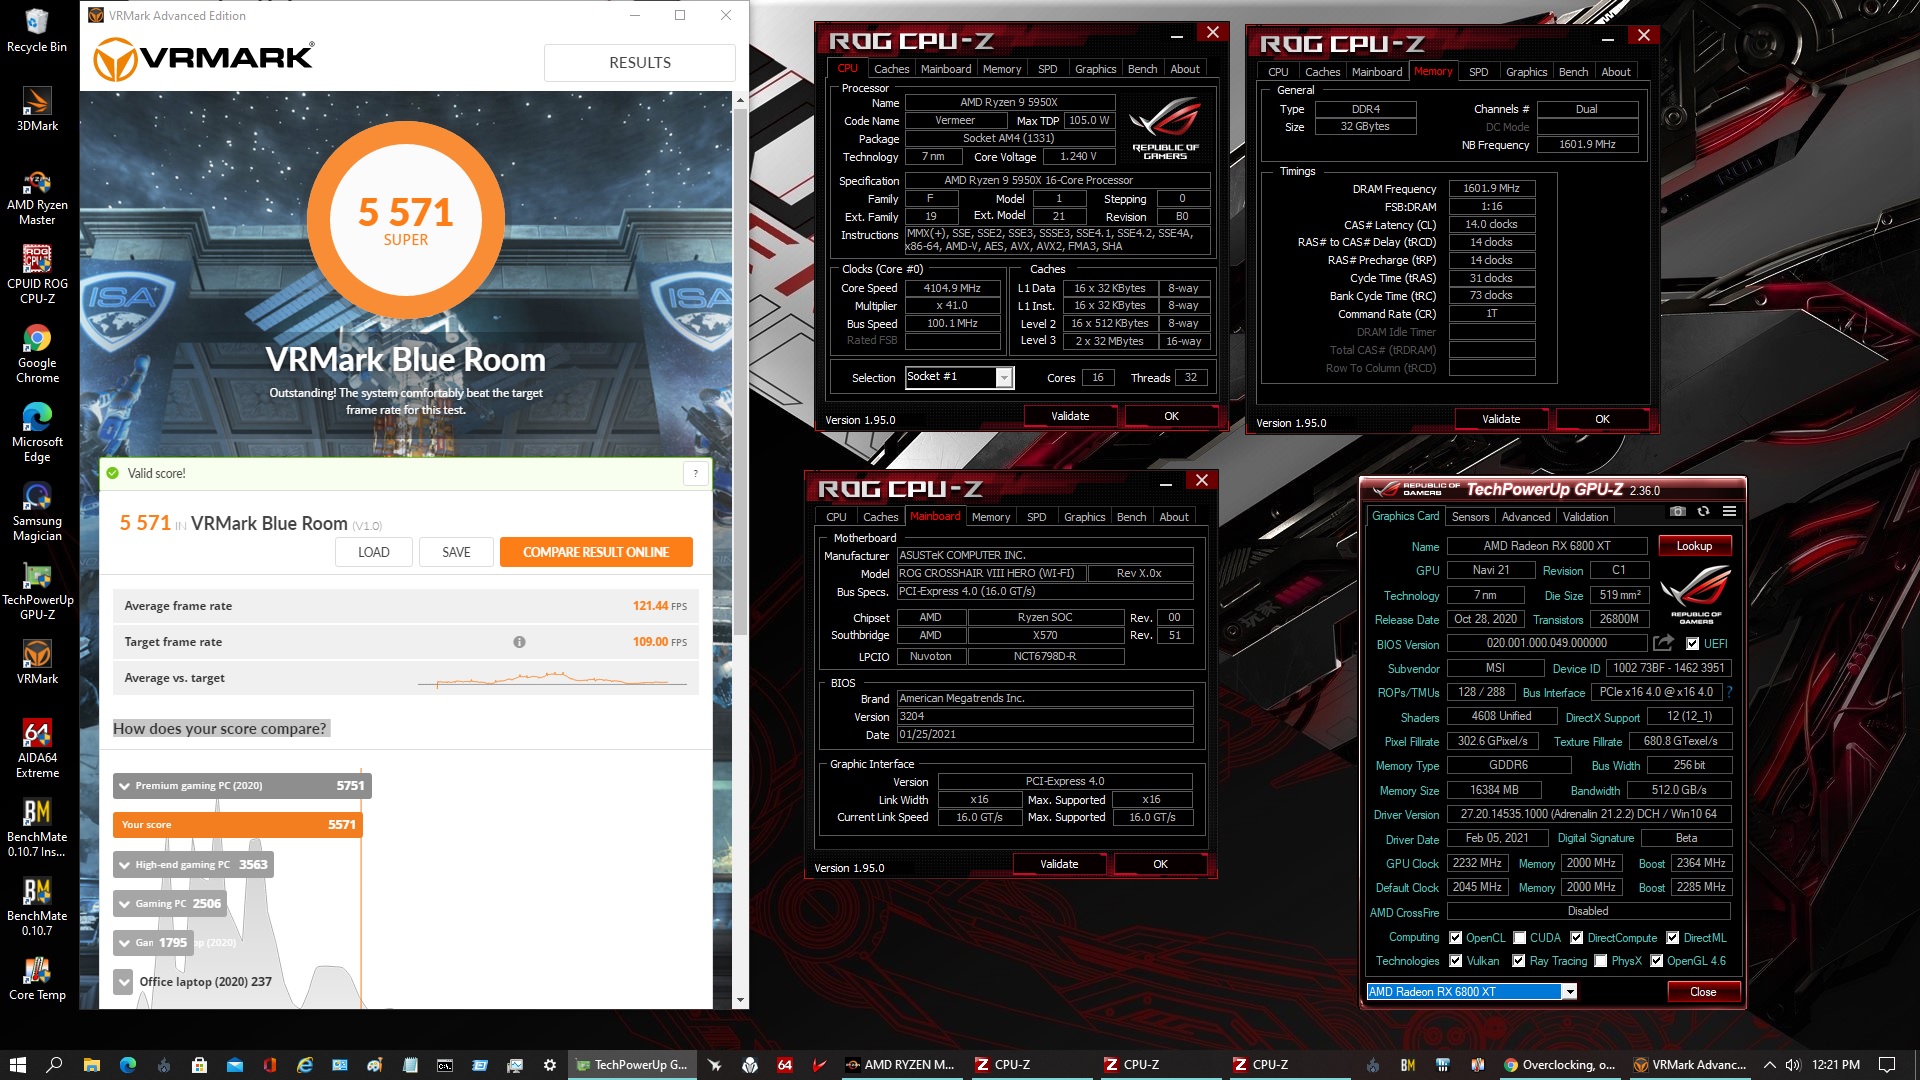
Task: Open BenchMate 0.10.7 Installer desktop icon
Action: [37, 828]
